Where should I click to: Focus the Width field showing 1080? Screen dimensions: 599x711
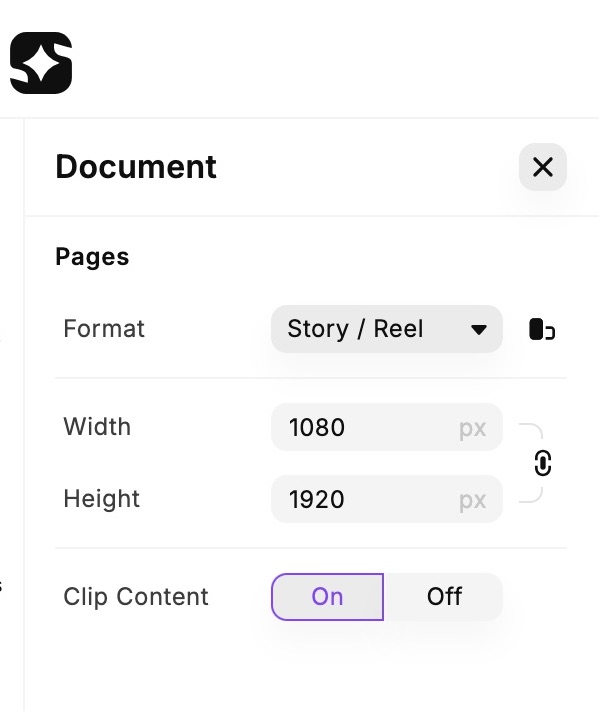pyautogui.click(x=387, y=427)
